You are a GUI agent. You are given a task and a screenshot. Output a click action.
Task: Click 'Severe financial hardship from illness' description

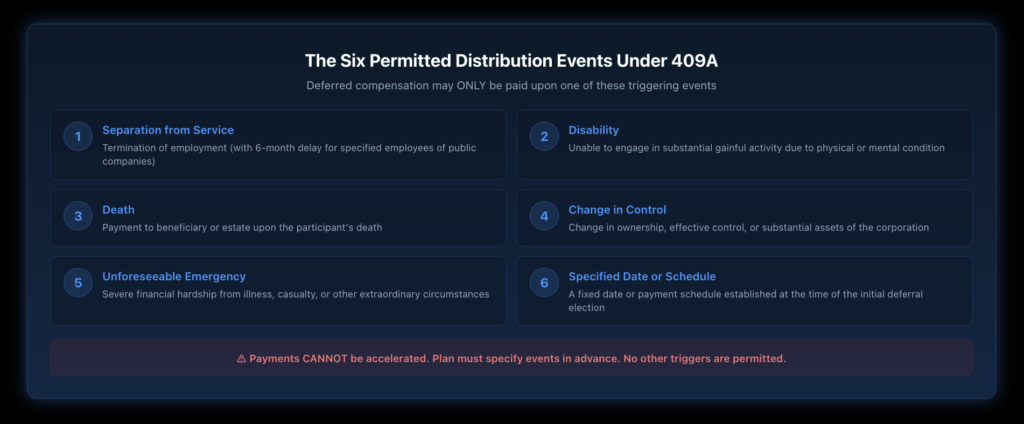pyautogui.click(x=296, y=294)
